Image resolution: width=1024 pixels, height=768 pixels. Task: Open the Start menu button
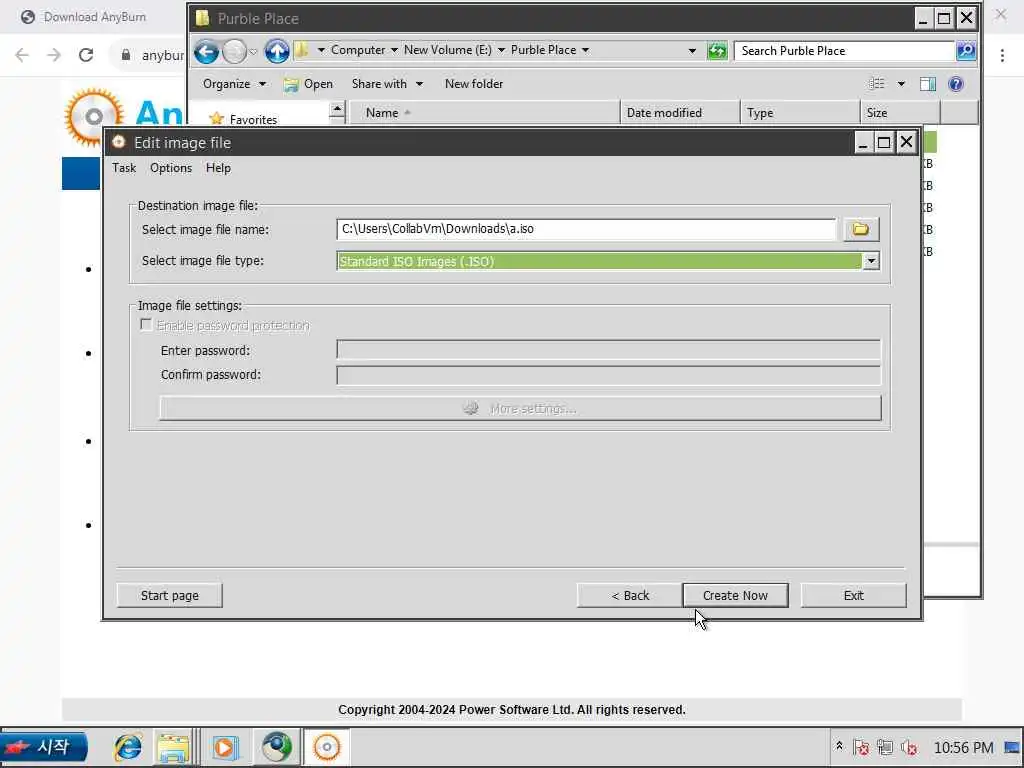point(44,747)
